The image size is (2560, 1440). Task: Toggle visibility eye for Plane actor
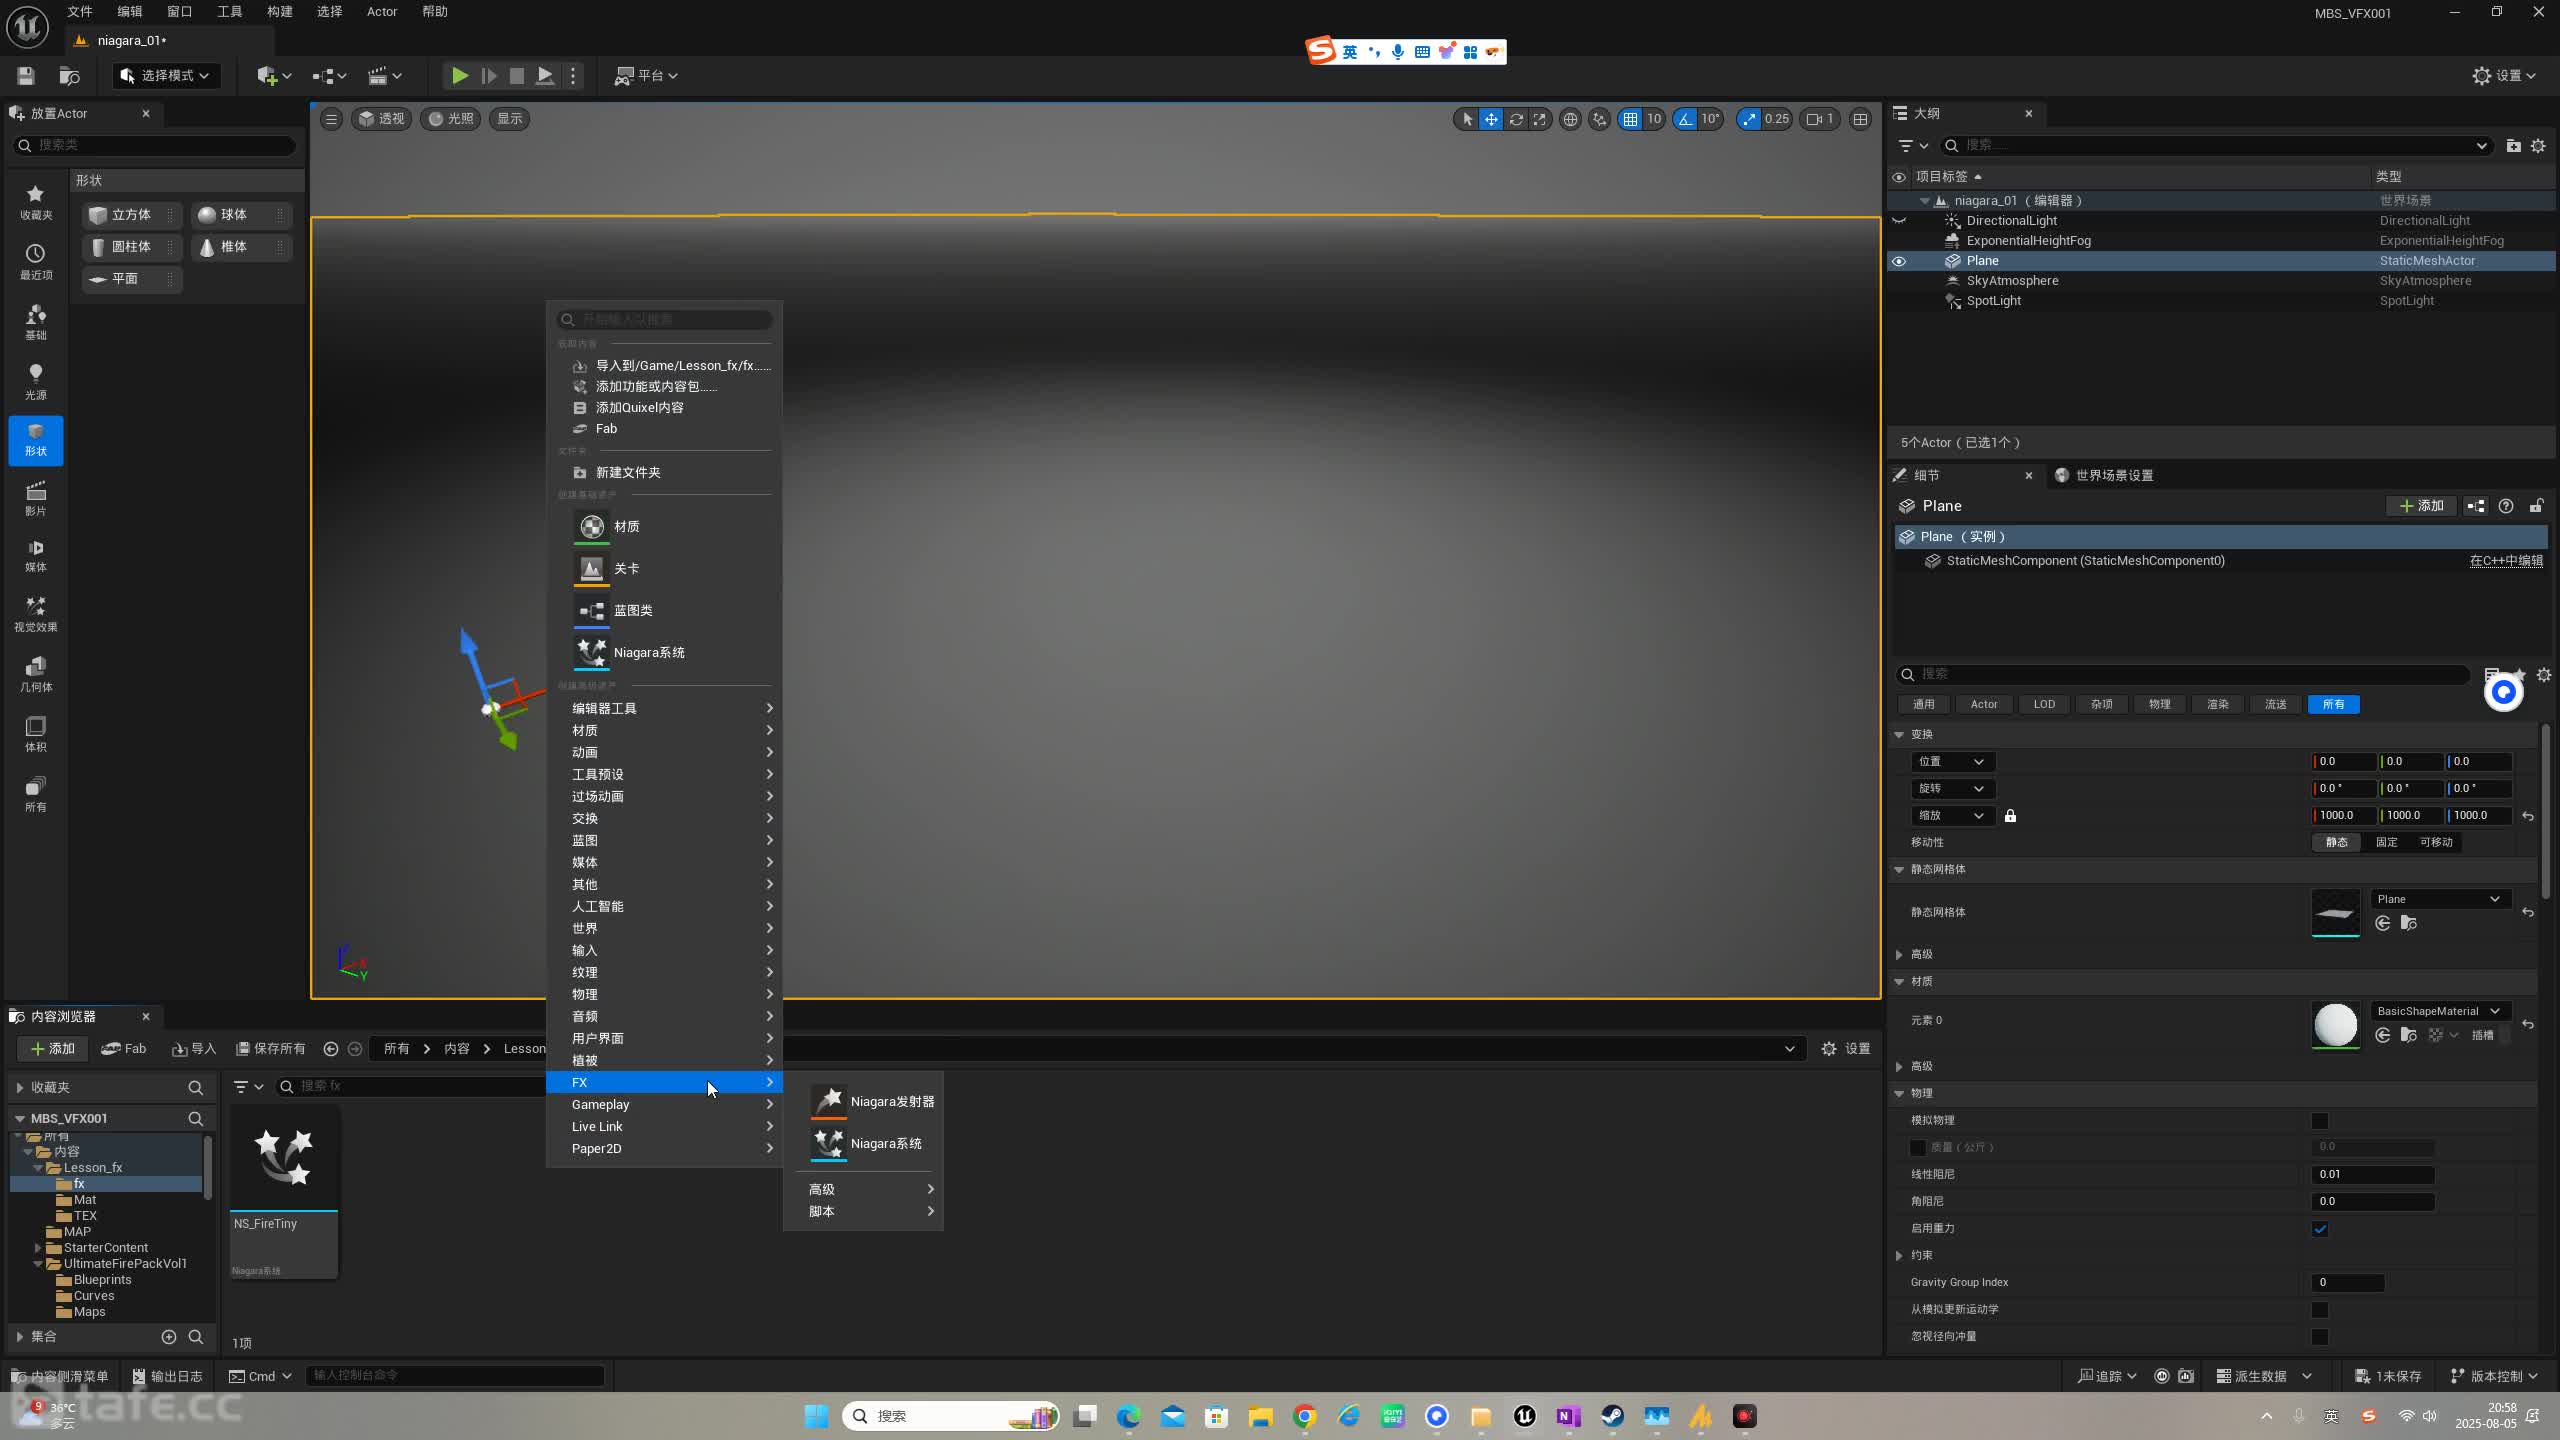[1899, 261]
